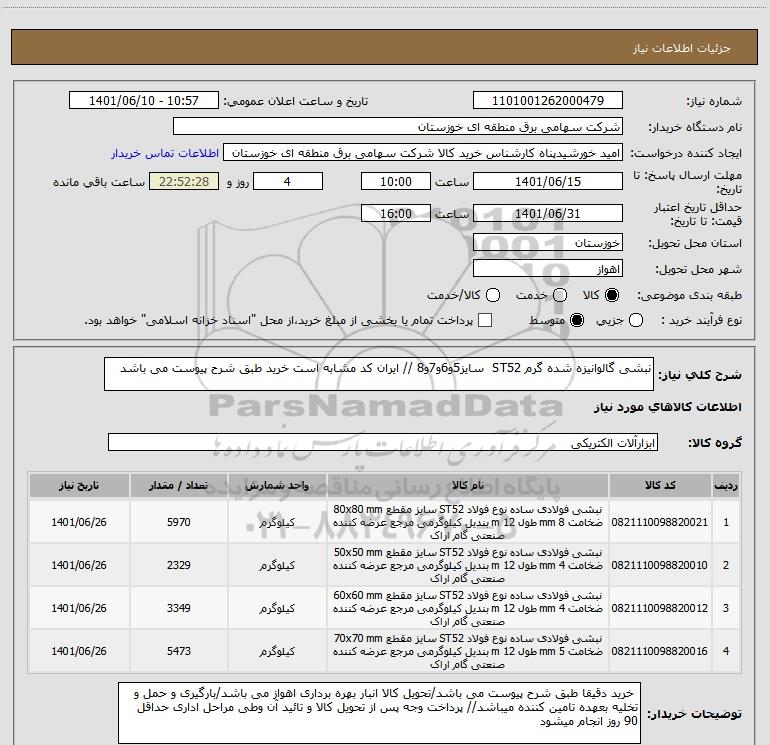Click the کد کالا column header
This screenshot has width=770, height=745.
(x=660, y=486)
